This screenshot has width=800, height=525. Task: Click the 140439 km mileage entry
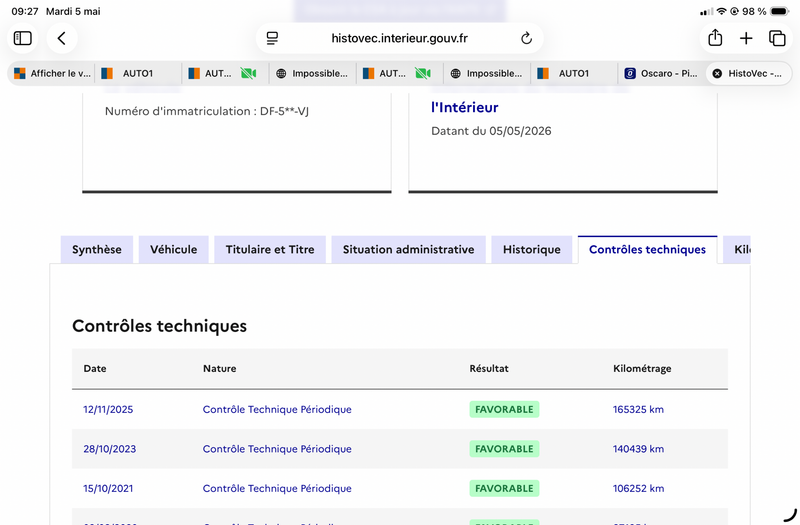pos(638,449)
